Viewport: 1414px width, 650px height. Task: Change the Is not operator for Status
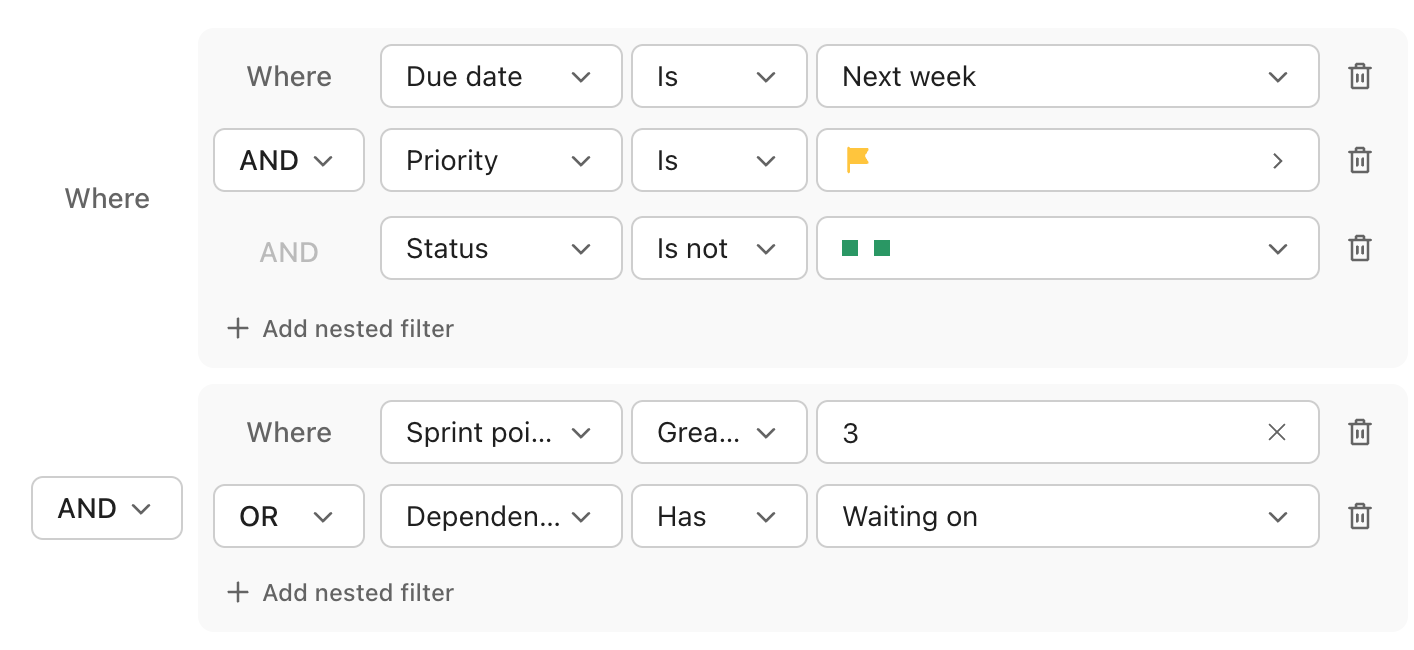pos(718,249)
